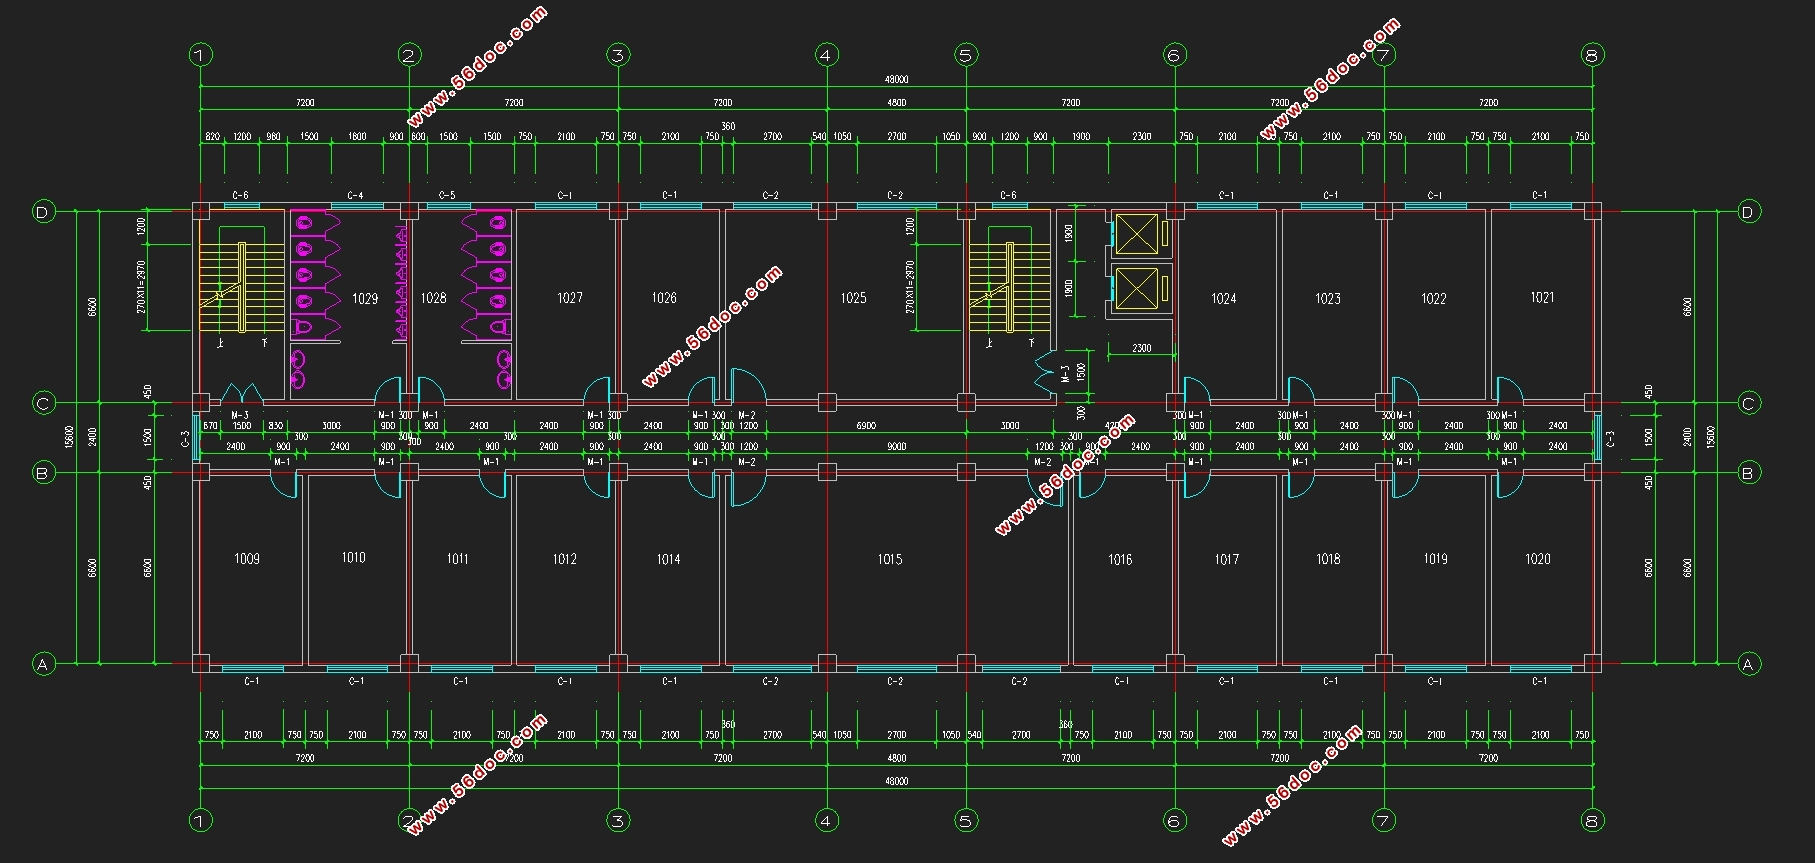This screenshot has height=863, width=1815.
Task: Select bottom axis bubble 5
Action: point(965,821)
